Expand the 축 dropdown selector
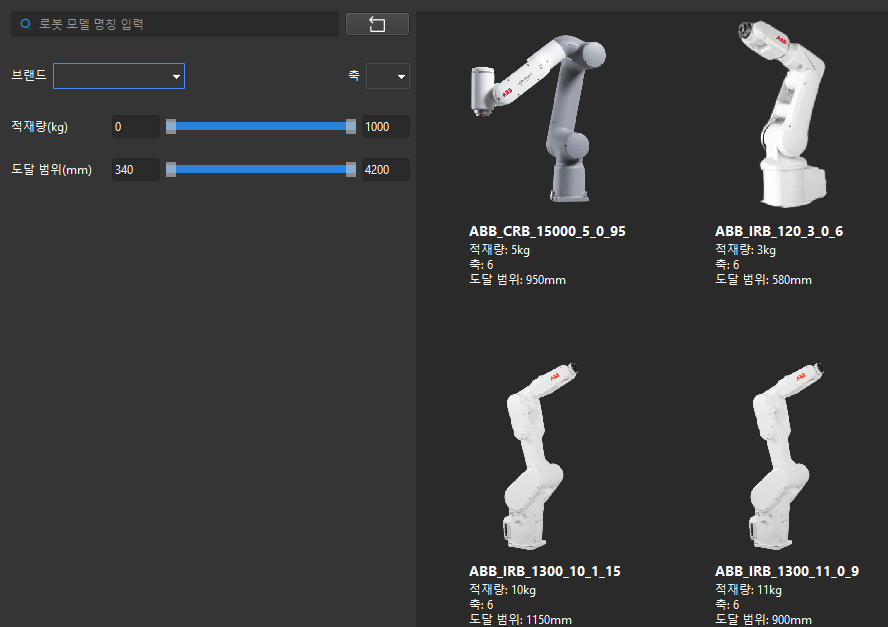 pos(388,76)
